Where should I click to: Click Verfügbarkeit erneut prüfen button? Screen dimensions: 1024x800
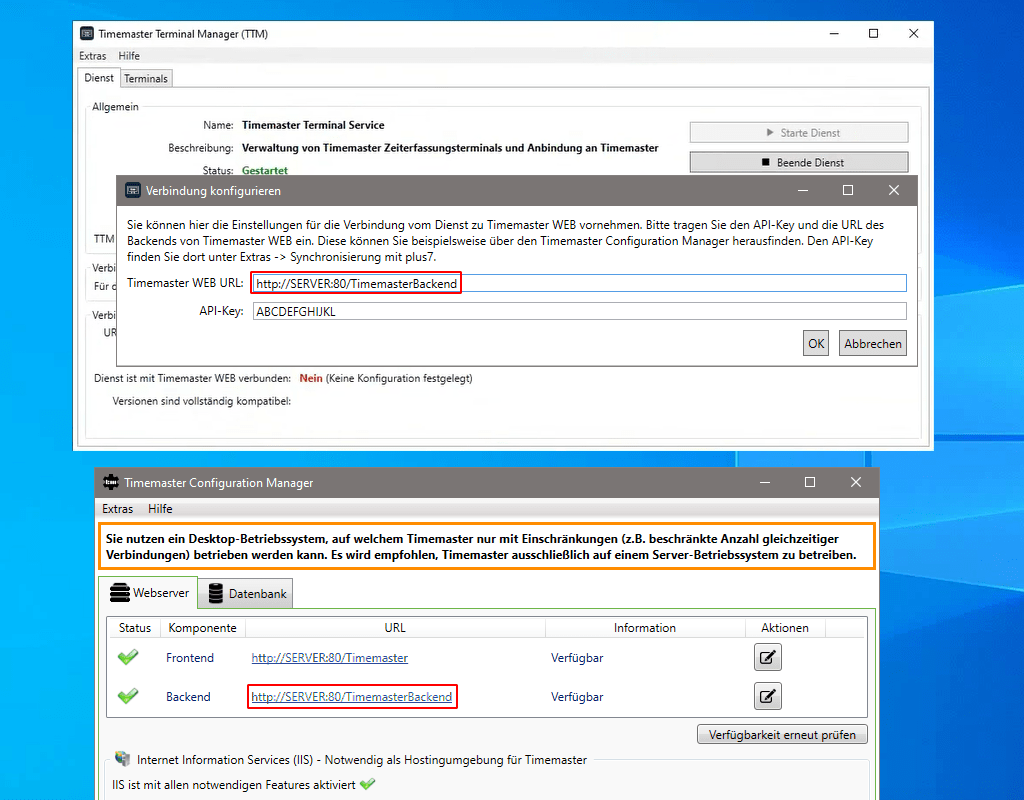pos(782,735)
